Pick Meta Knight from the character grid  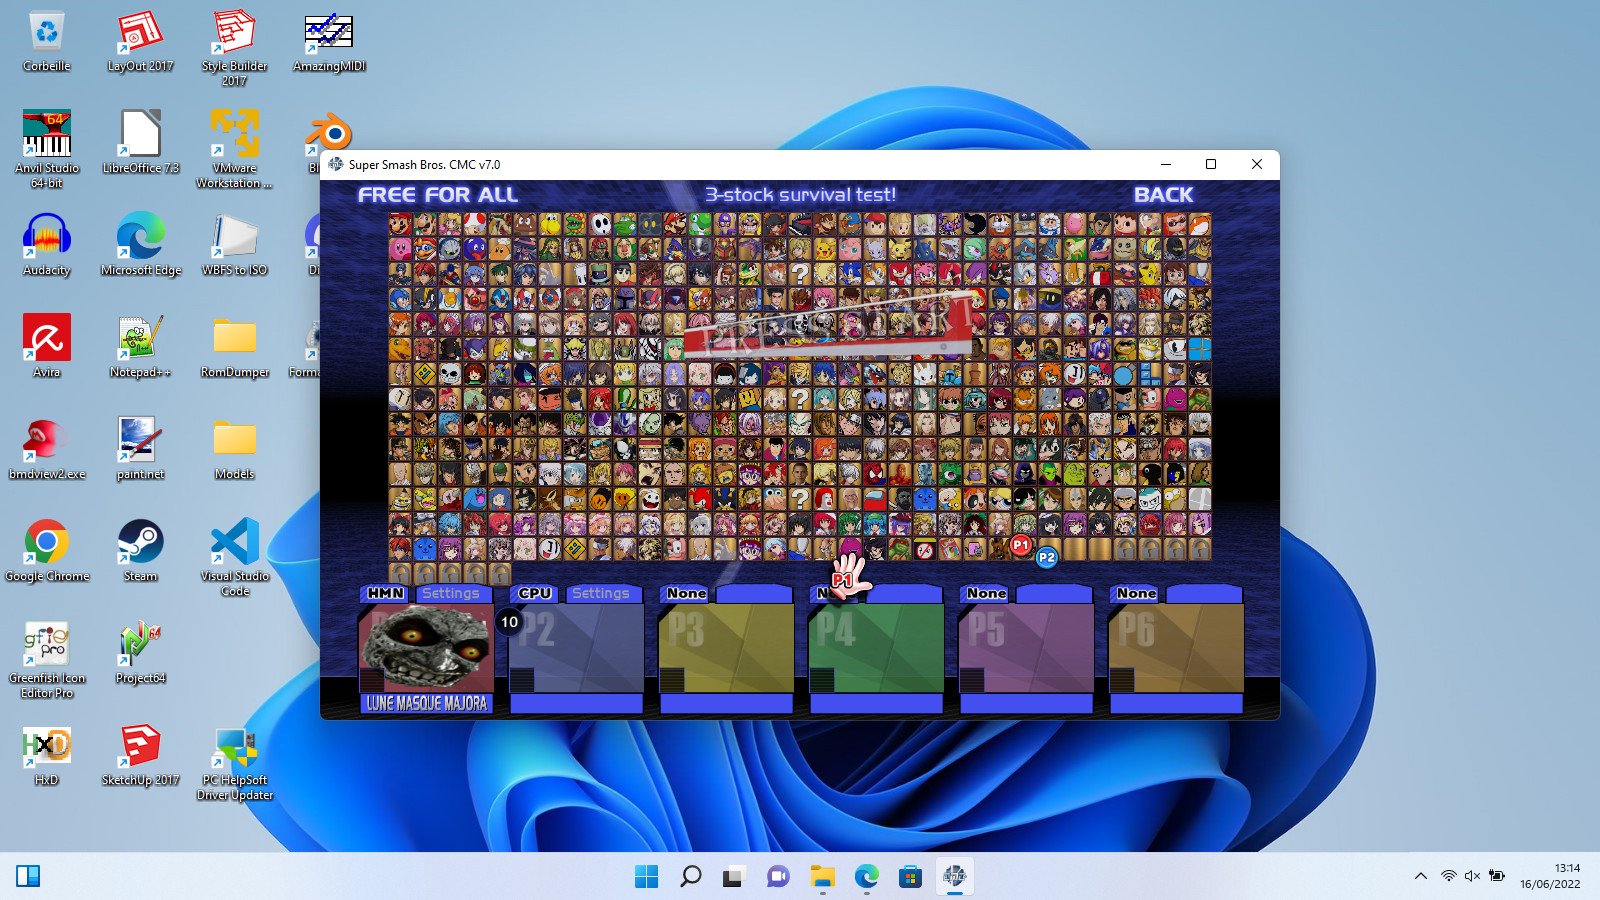tap(450, 249)
